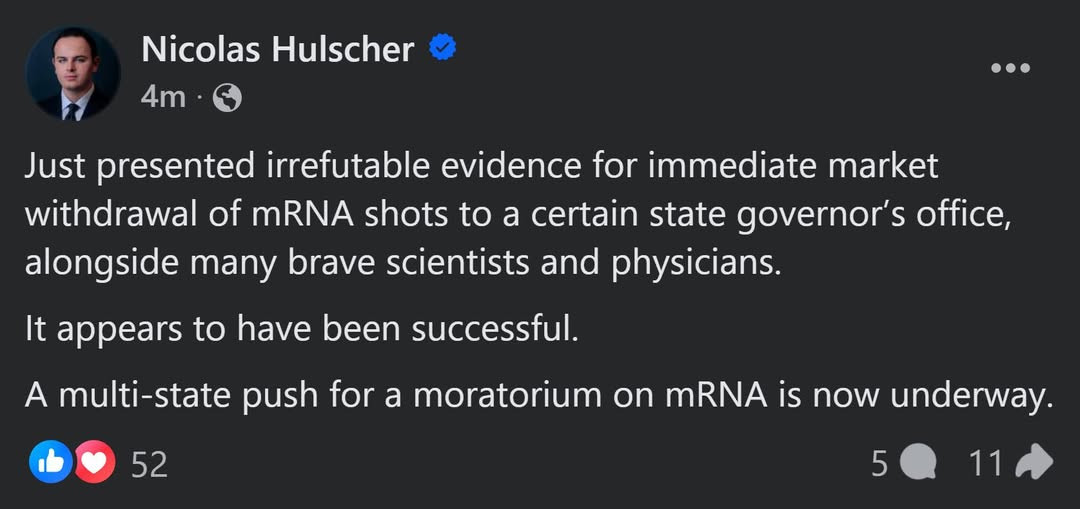Click the red heart Love reaction icon
The image size is (1080, 509).
tap(94, 462)
